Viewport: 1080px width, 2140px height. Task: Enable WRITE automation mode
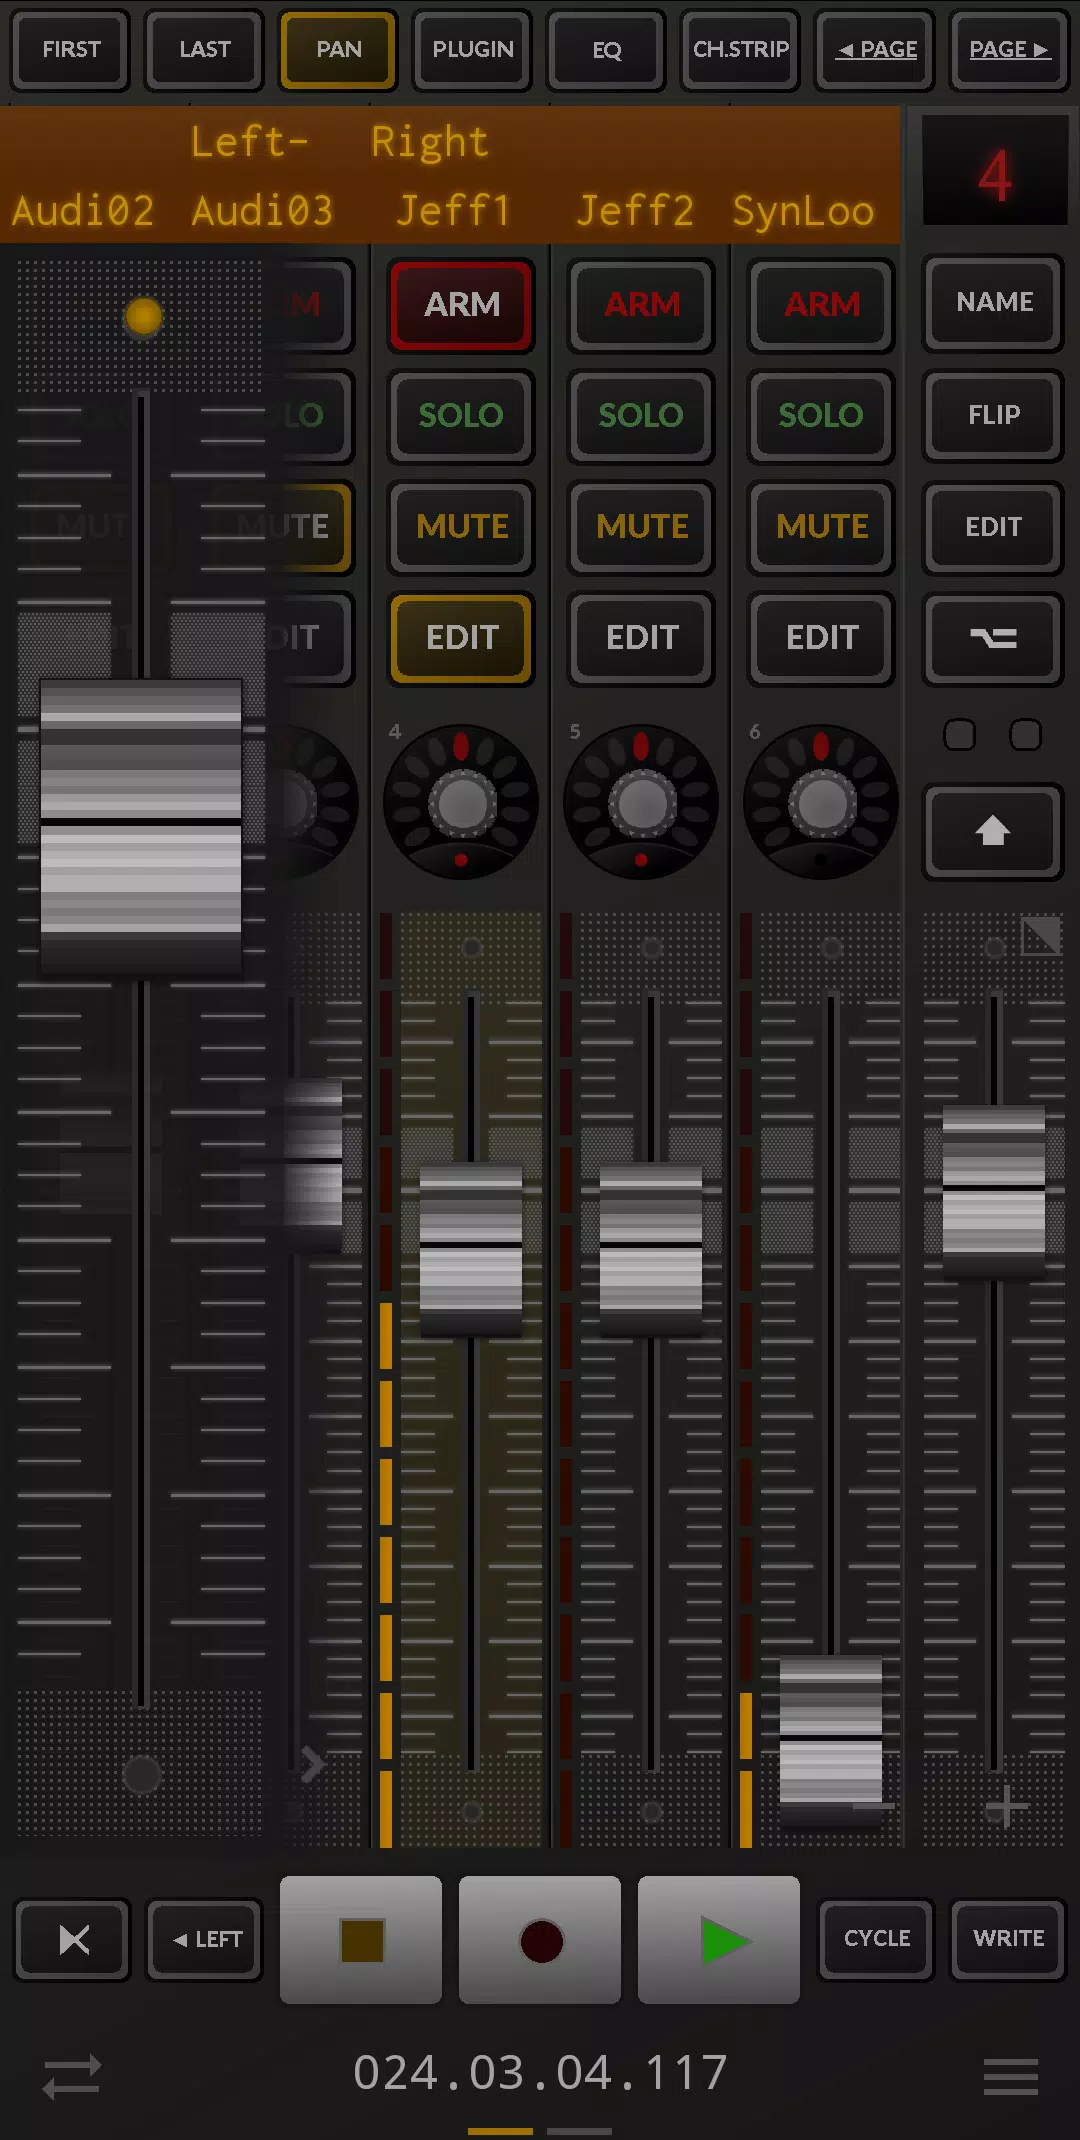pos(1008,1939)
